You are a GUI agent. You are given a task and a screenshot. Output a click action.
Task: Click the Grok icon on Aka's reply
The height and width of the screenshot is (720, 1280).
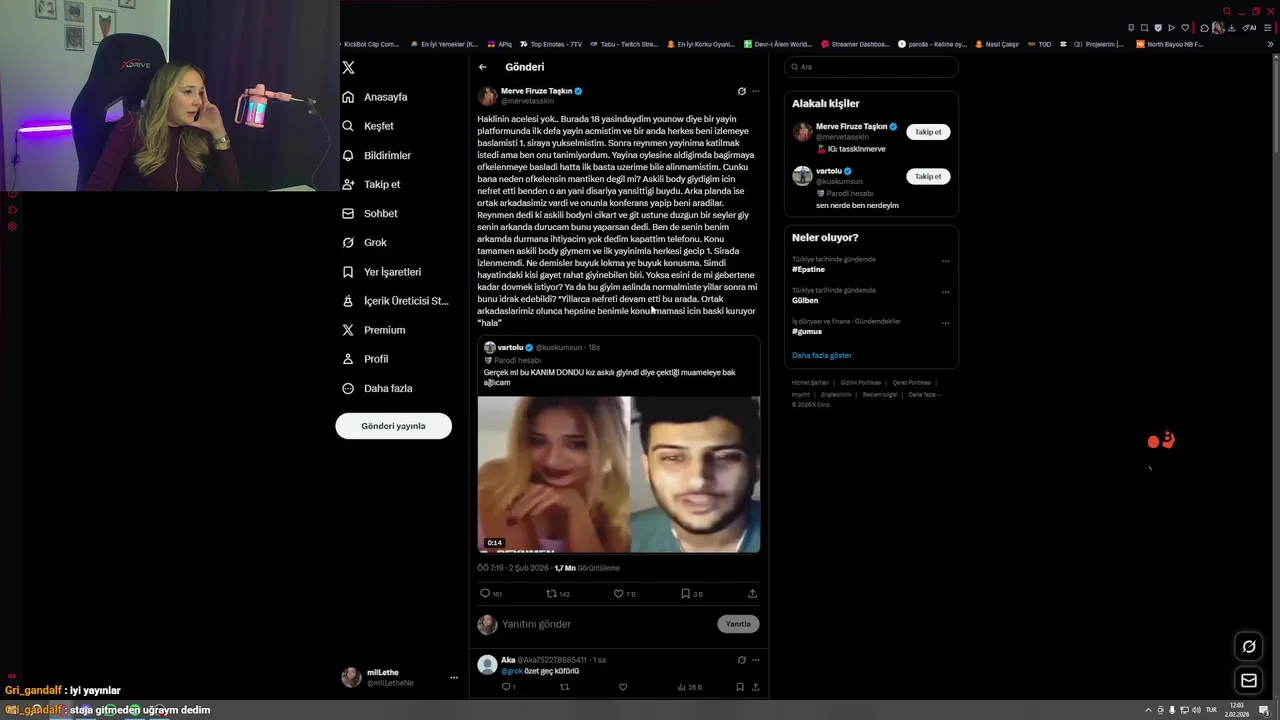[741, 660]
